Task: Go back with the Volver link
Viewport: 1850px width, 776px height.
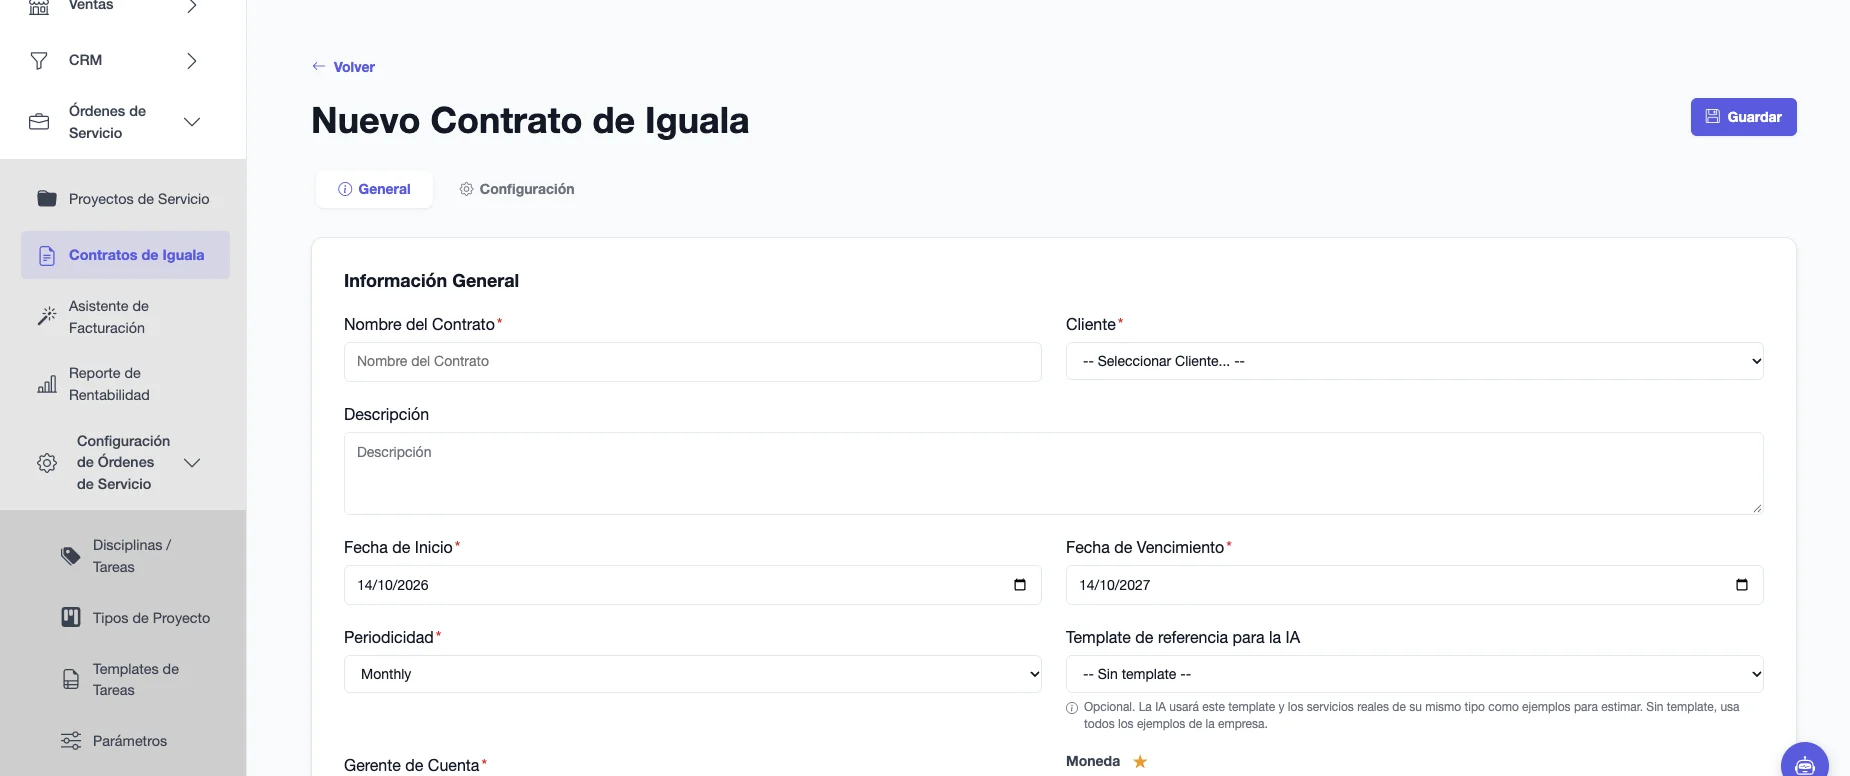Action: click(343, 67)
